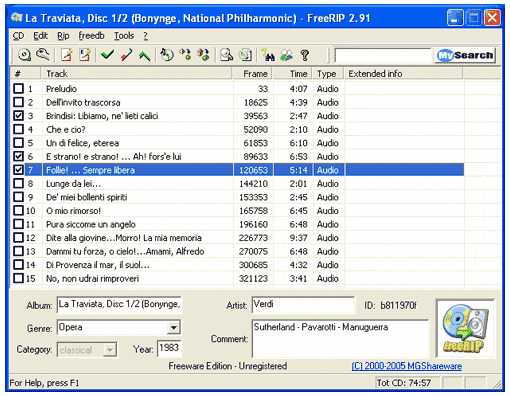The height and width of the screenshot is (396, 510).
Task: Click the first CD disc toolbar icon
Action: pyautogui.click(x=24, y=55)
